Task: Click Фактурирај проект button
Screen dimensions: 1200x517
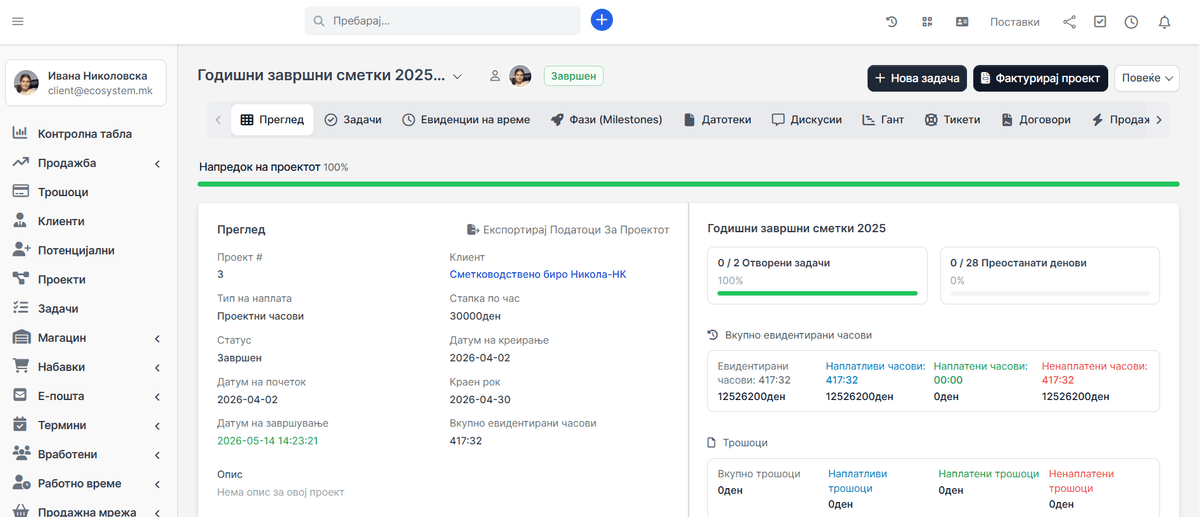Action: pos(1041,78)
